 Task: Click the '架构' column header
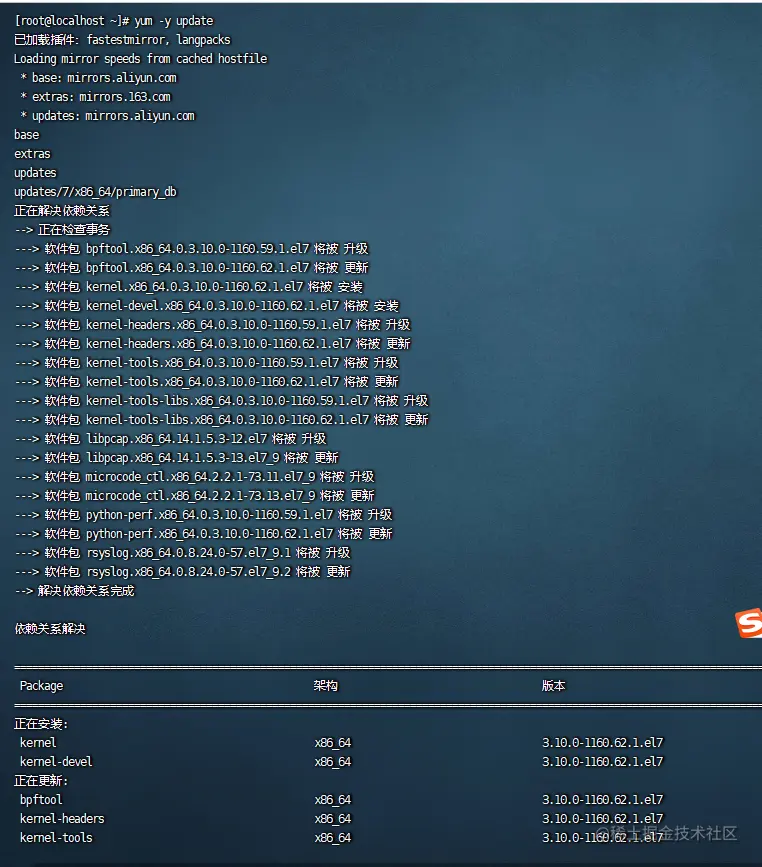[x=326, y=686]
